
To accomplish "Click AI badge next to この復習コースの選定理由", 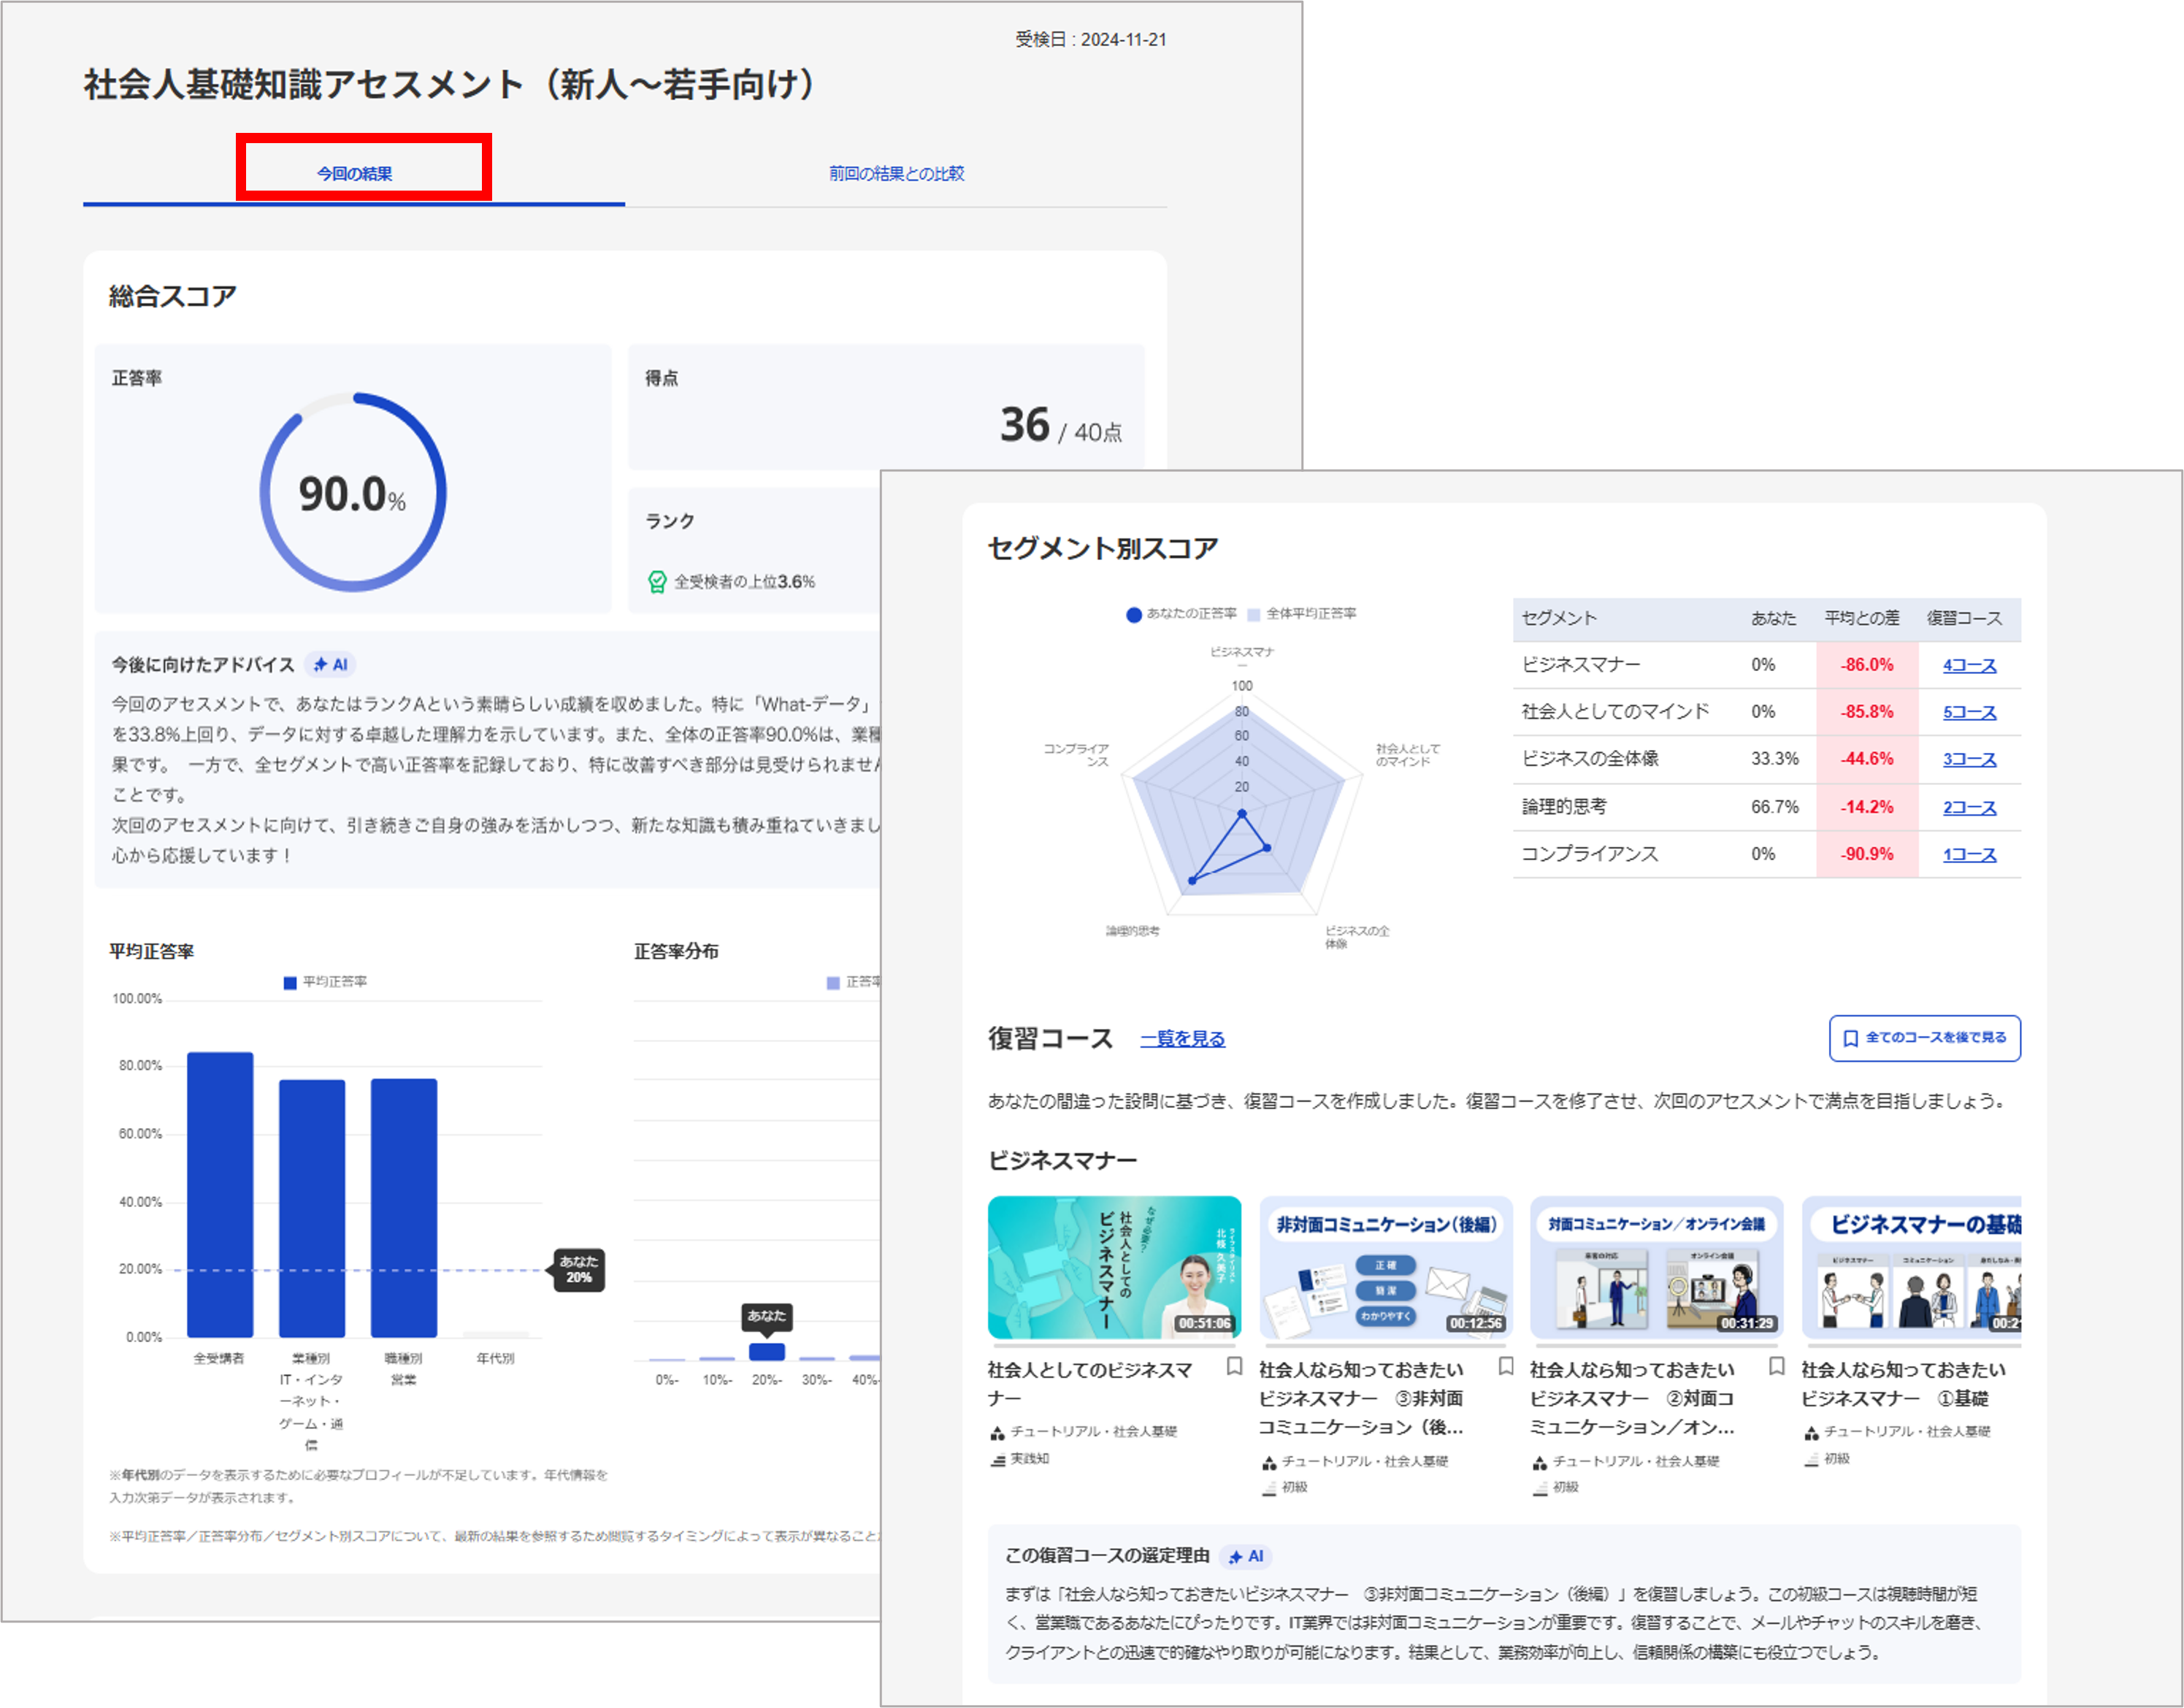I will coord(1246,1556).
